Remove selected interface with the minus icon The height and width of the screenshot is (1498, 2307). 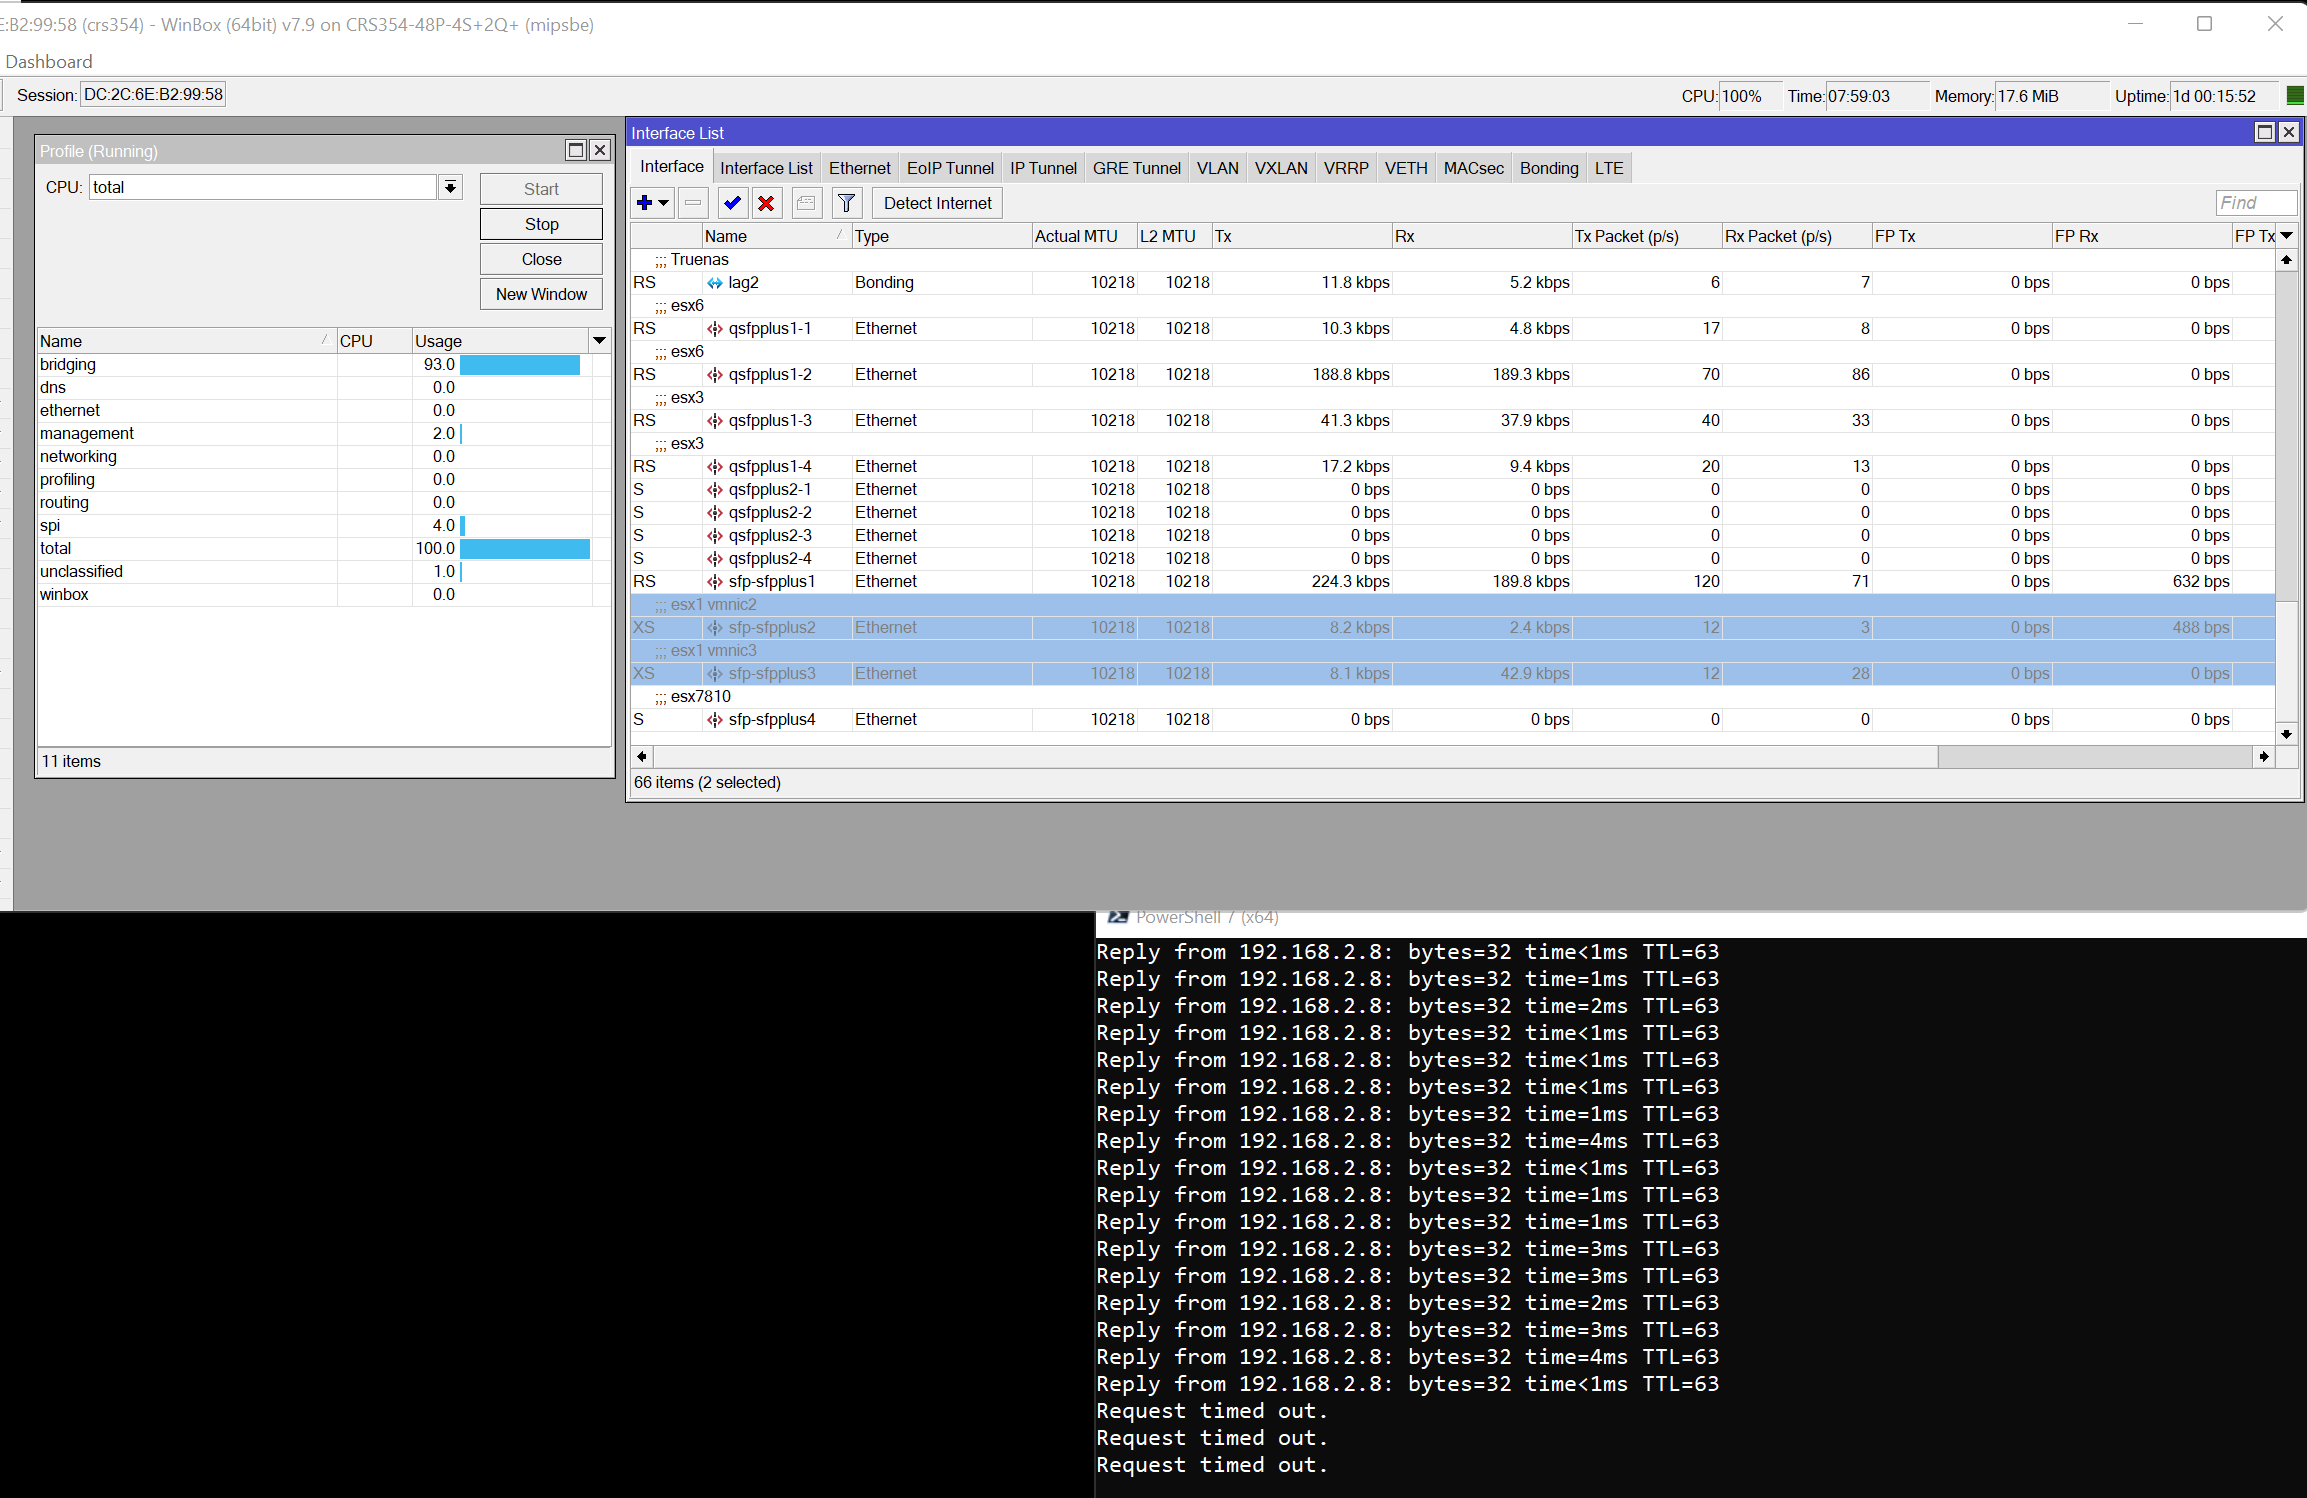pos(693,203)
